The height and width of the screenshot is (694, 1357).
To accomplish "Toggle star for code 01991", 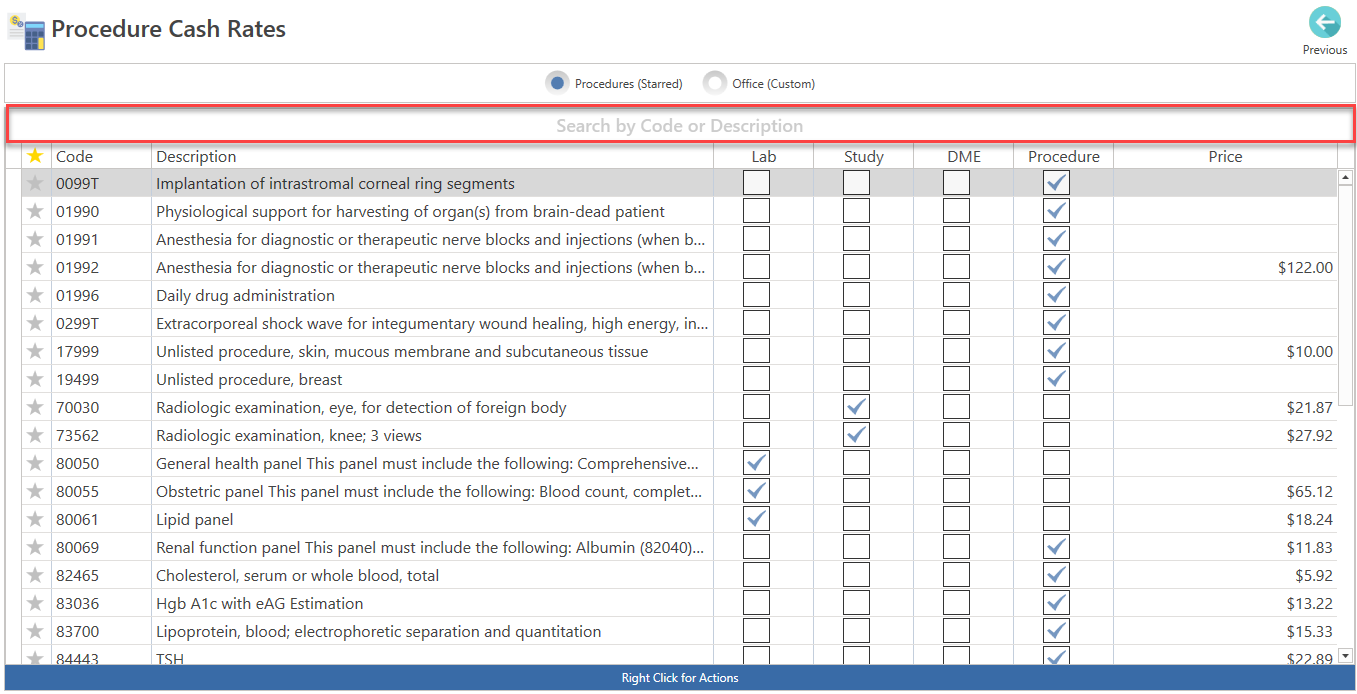I will 36,239.
